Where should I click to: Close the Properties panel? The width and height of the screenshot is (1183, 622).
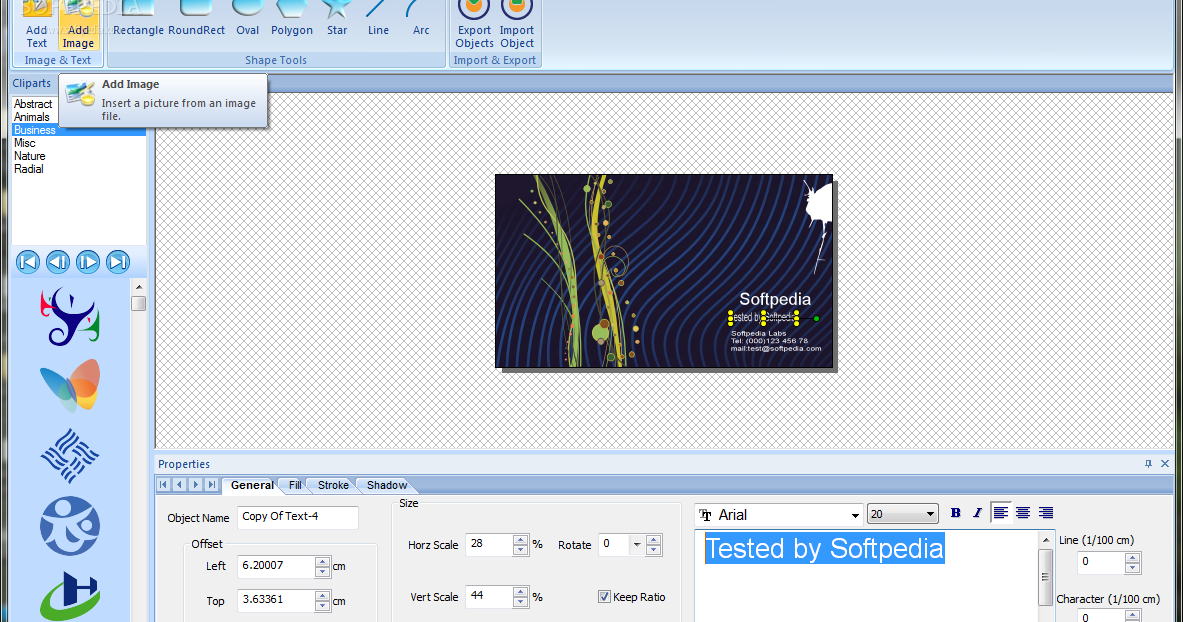coord(1165,463)
